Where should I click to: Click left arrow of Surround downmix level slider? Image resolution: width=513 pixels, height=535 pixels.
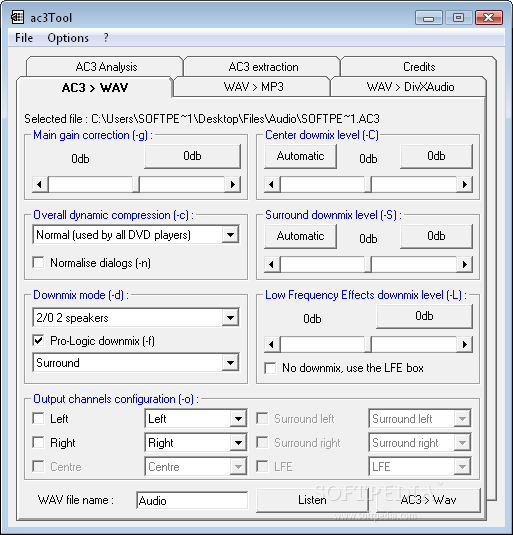[272, 264]
